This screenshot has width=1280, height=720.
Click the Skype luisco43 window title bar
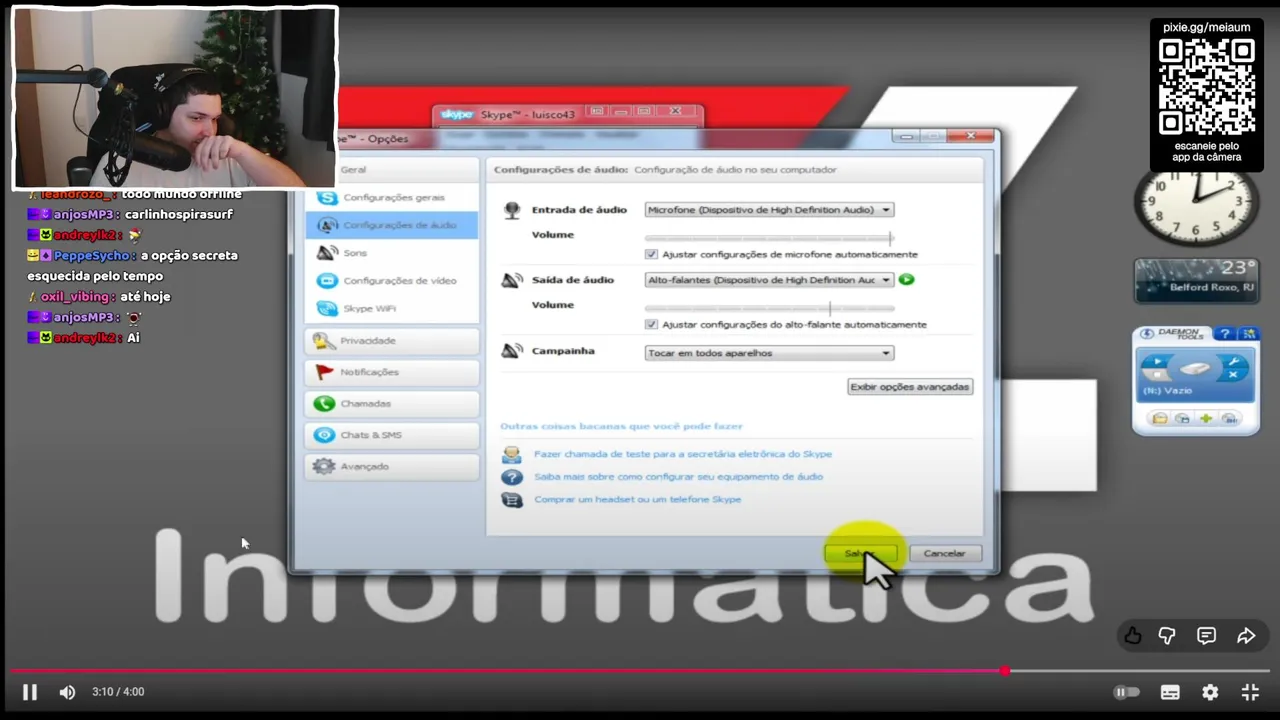tap(567, 114)
